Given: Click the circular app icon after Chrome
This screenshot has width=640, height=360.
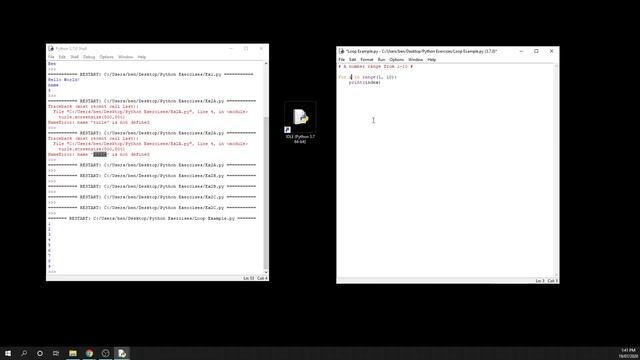Looking at the screenshot, I should [x=106, y=353].
